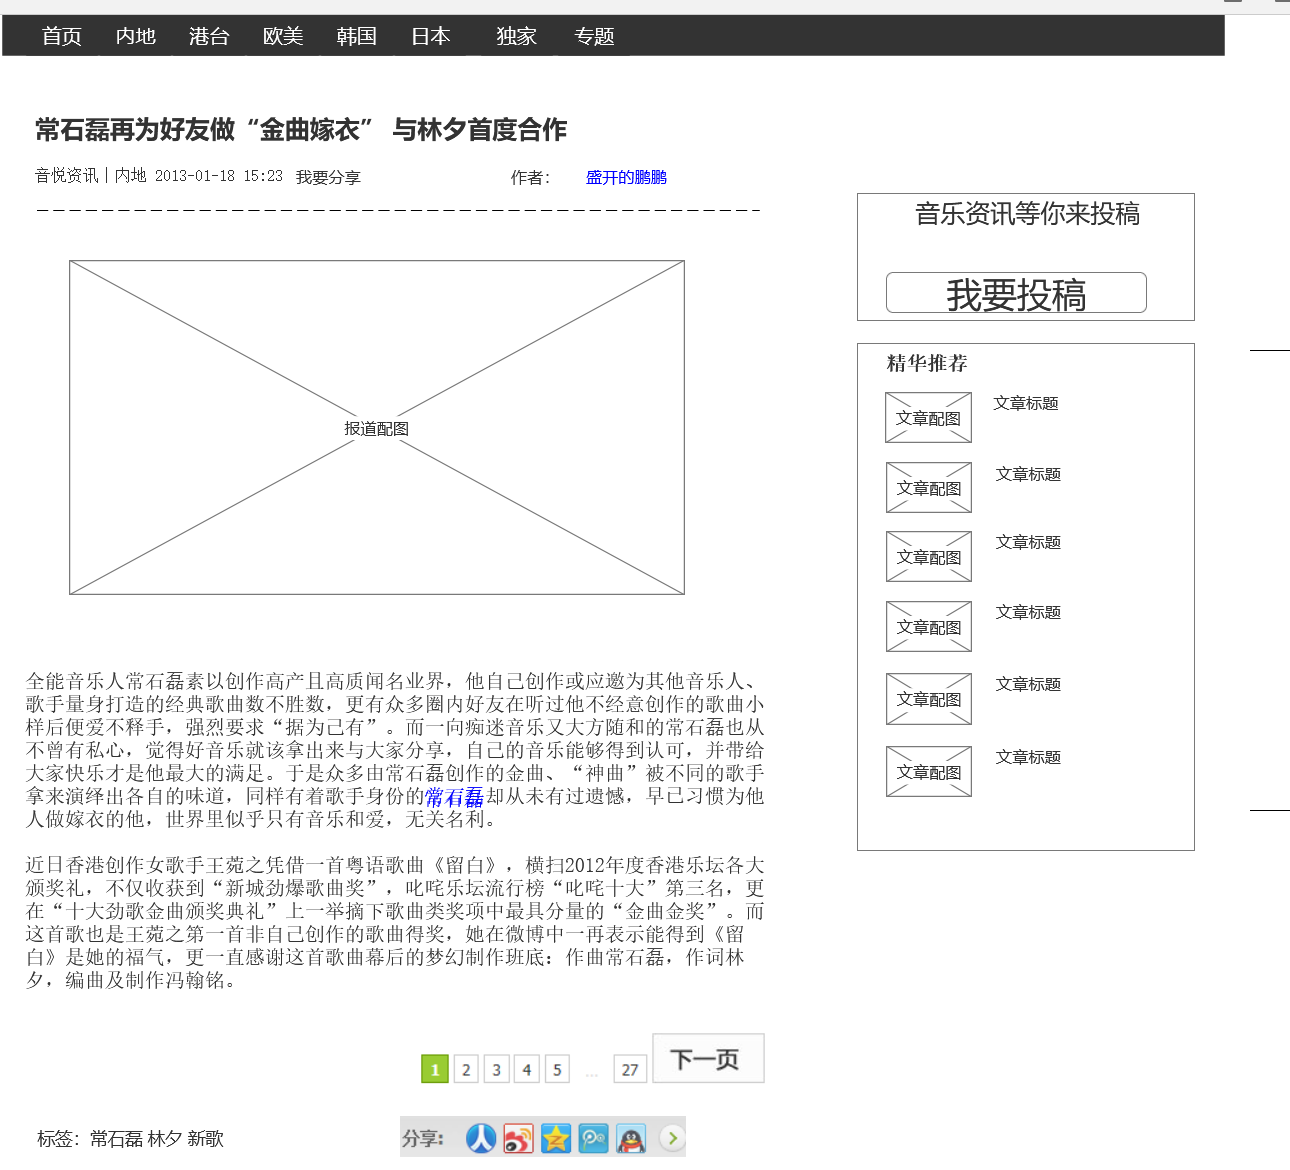Share to QQ penguin icon
Image resolution: width=1290 pixels, height=1170 pixels.
point(631,1138)
